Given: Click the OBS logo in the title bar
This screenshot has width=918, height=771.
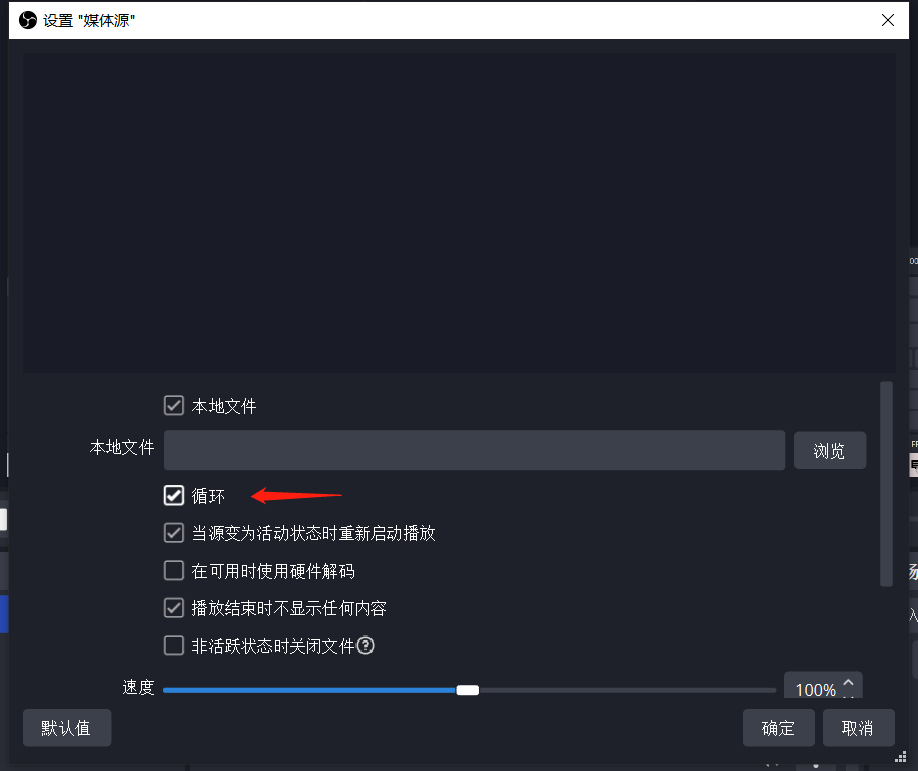Looking at the screenshot, I should [27, 19].
